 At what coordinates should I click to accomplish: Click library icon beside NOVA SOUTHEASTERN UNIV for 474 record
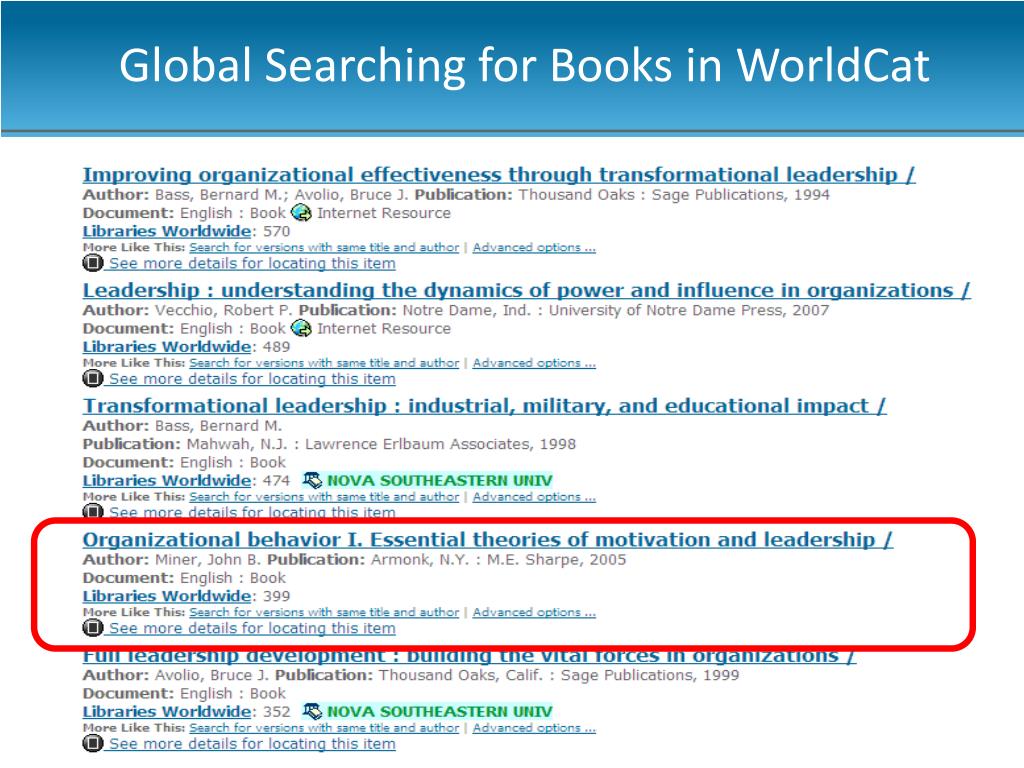tap(313, 481)
